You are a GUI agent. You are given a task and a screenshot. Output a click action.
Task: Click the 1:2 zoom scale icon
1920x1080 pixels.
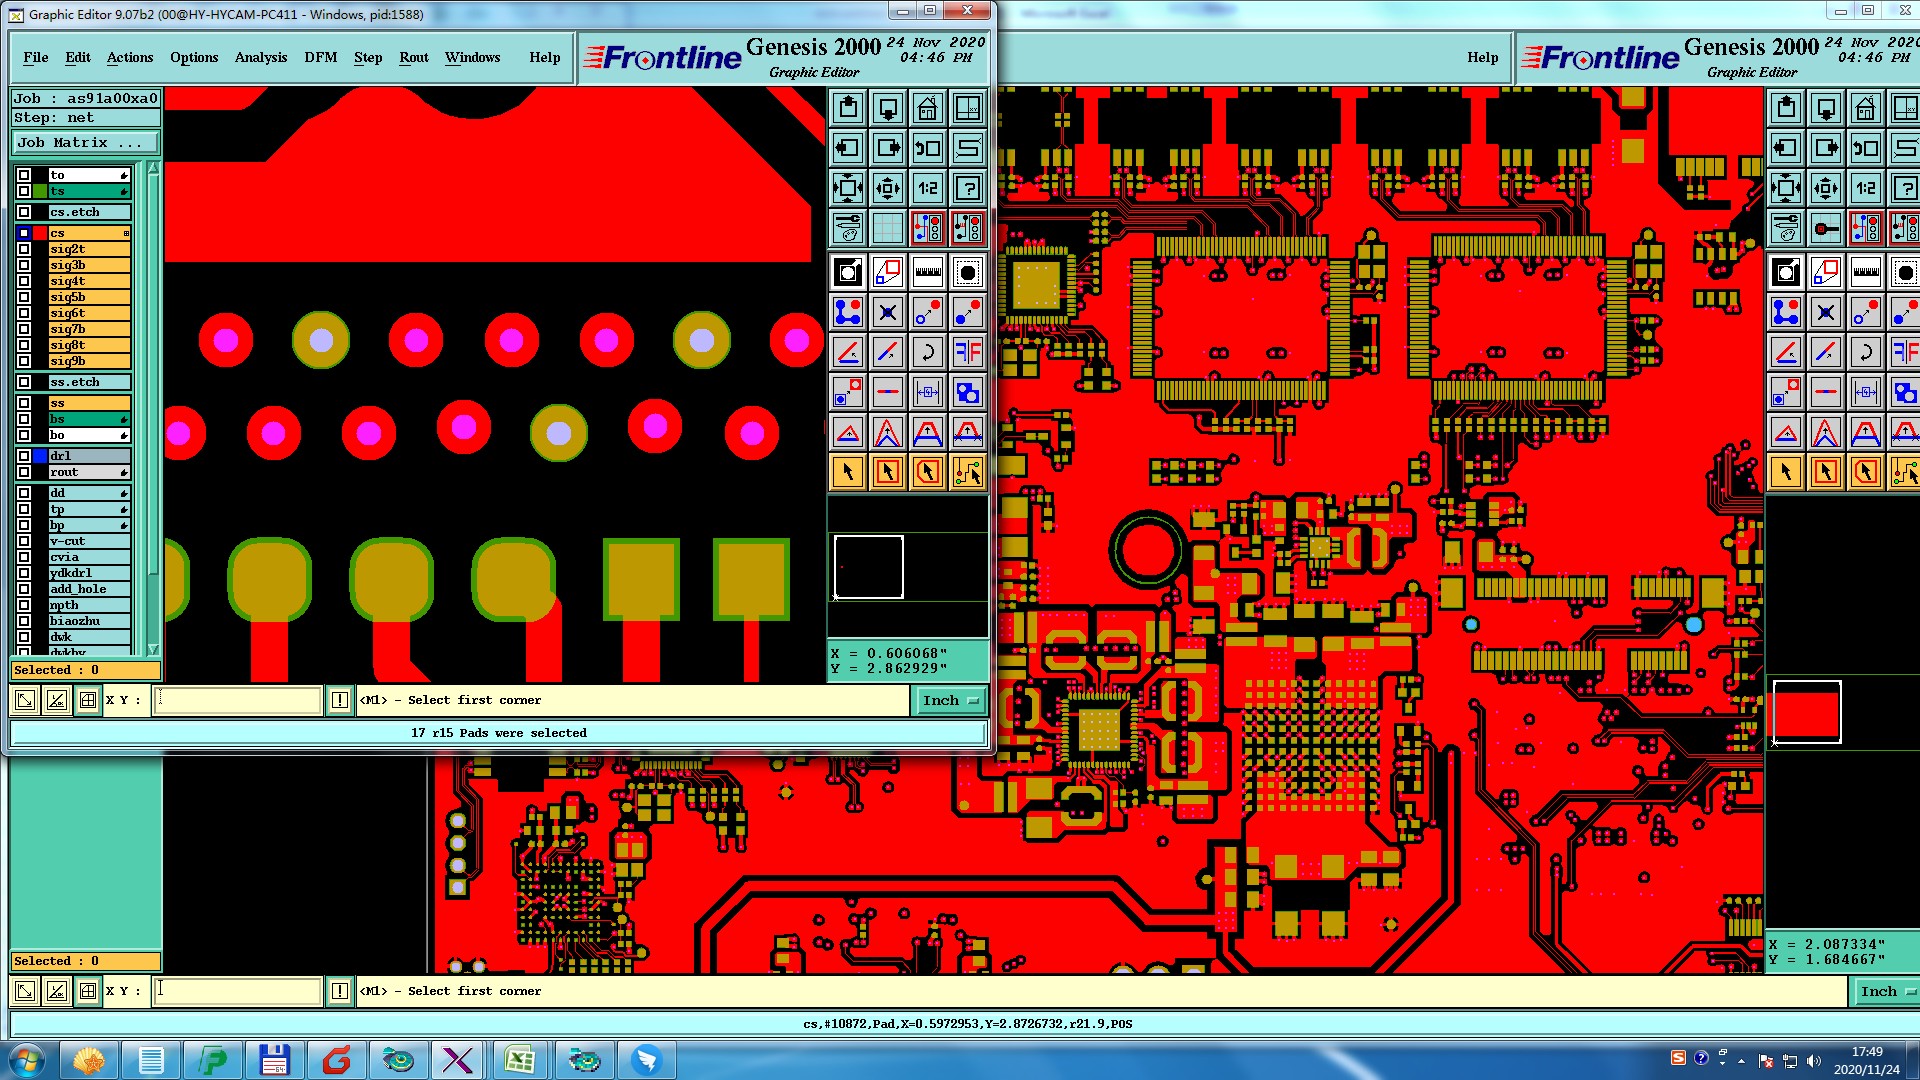point(927,188)
